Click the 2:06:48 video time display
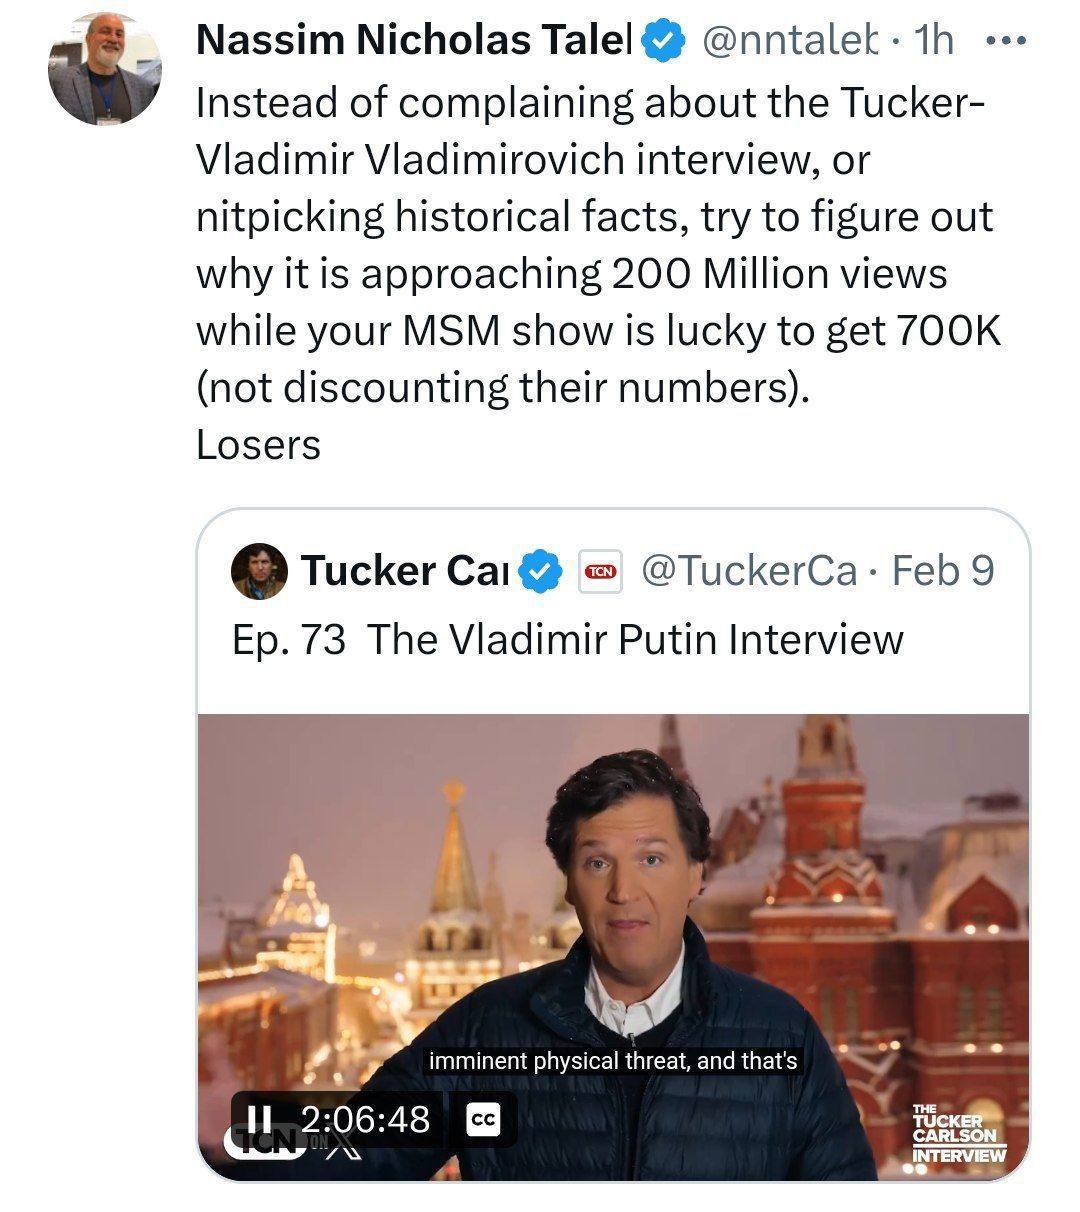This screenshot has width=1080, height=1212. click(x=364, y=1118)
